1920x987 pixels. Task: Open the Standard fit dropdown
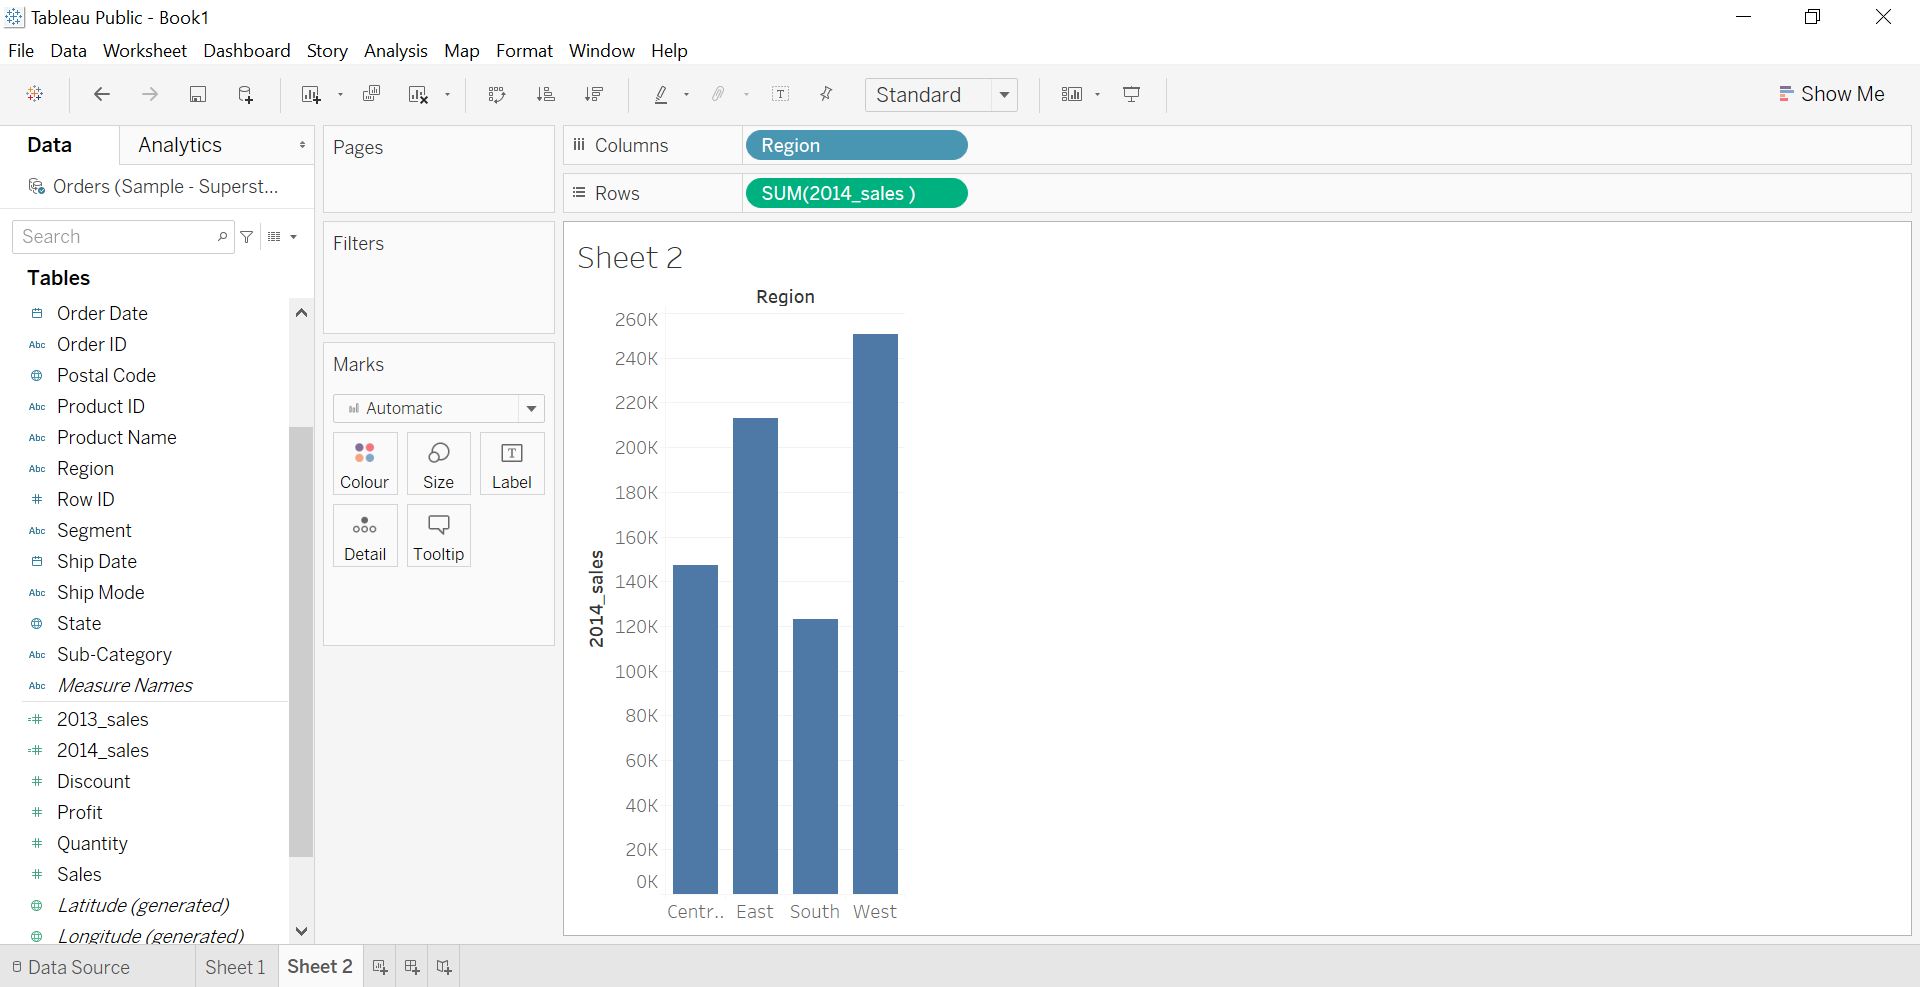point(1004,94)
